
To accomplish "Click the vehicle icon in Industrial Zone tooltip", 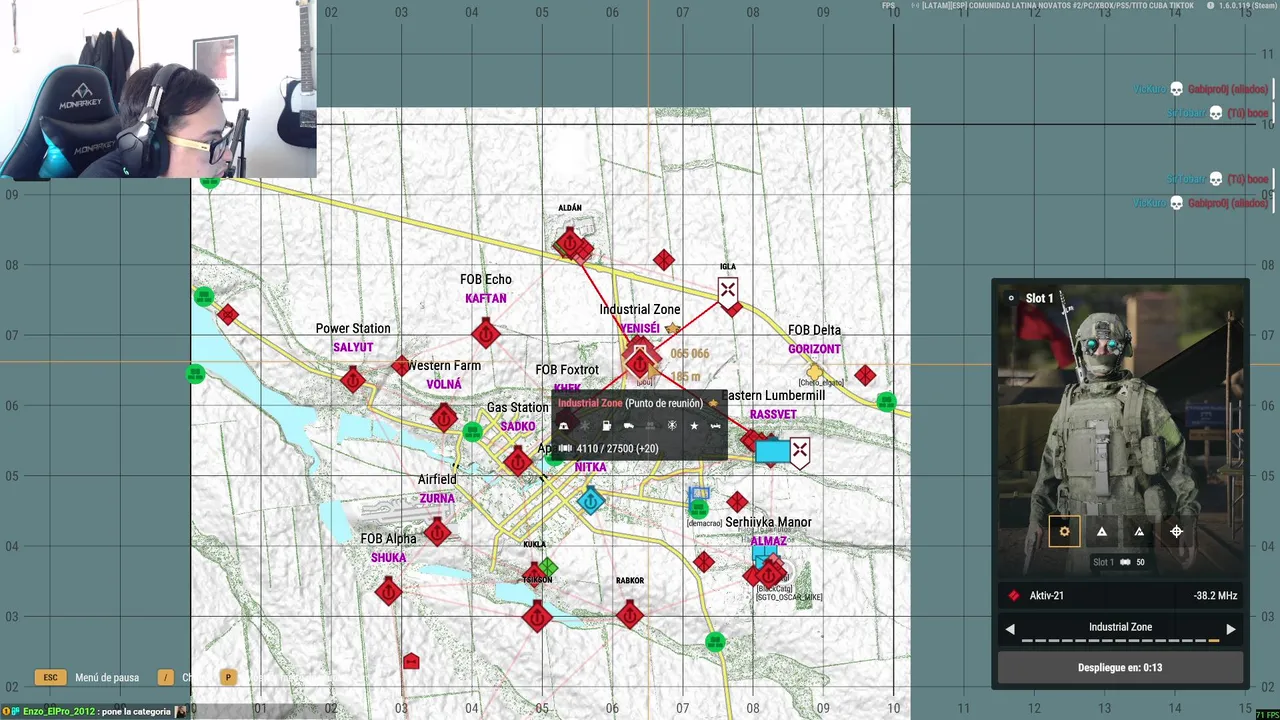I will coord(628,426).
